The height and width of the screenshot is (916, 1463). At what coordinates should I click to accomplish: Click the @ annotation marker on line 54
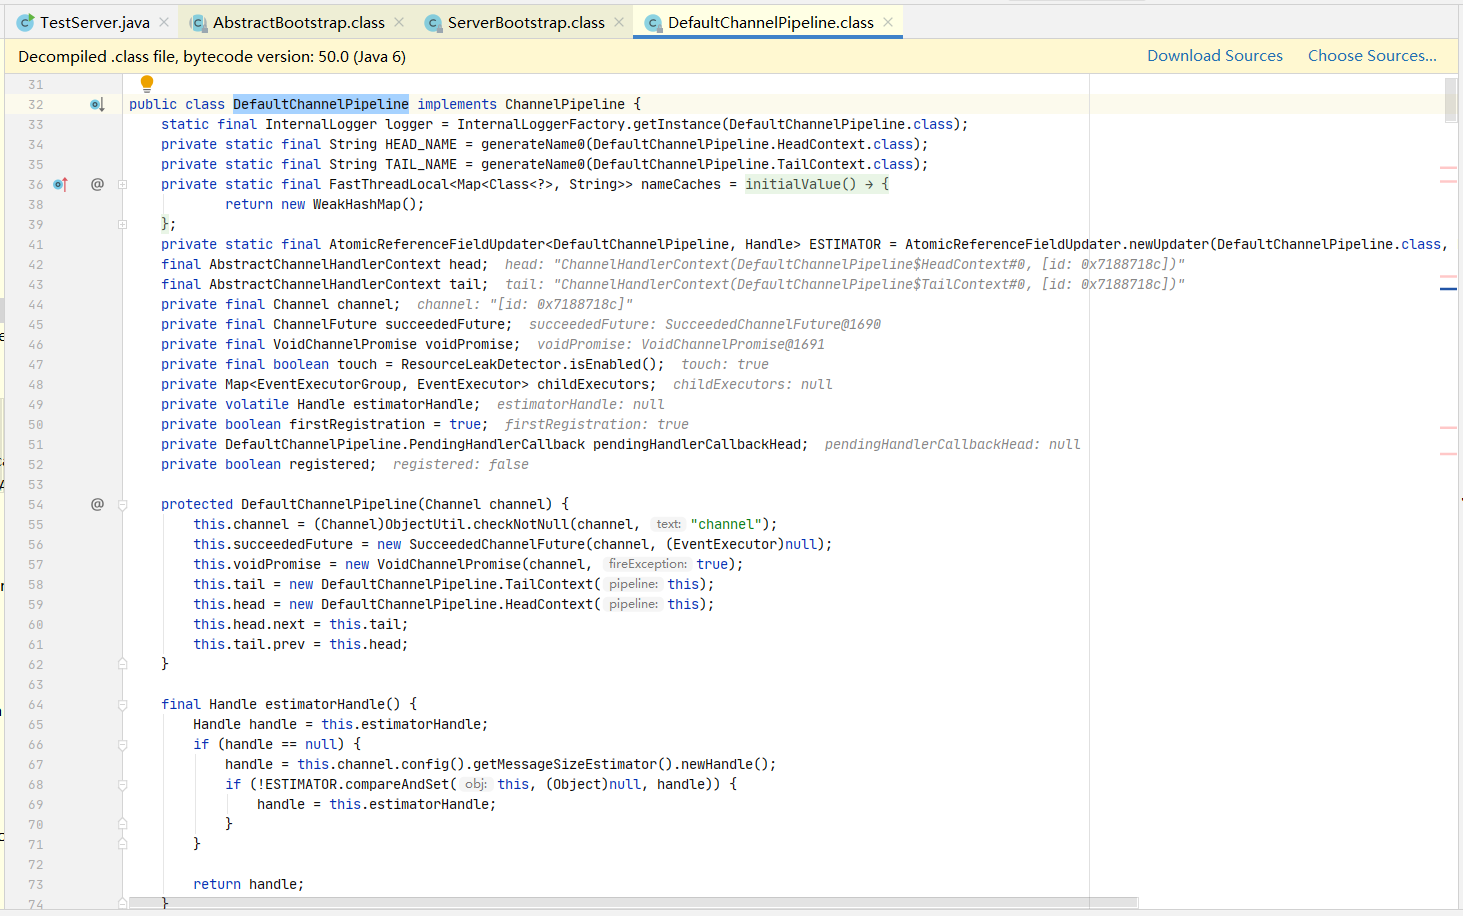[x=97, y=504]
